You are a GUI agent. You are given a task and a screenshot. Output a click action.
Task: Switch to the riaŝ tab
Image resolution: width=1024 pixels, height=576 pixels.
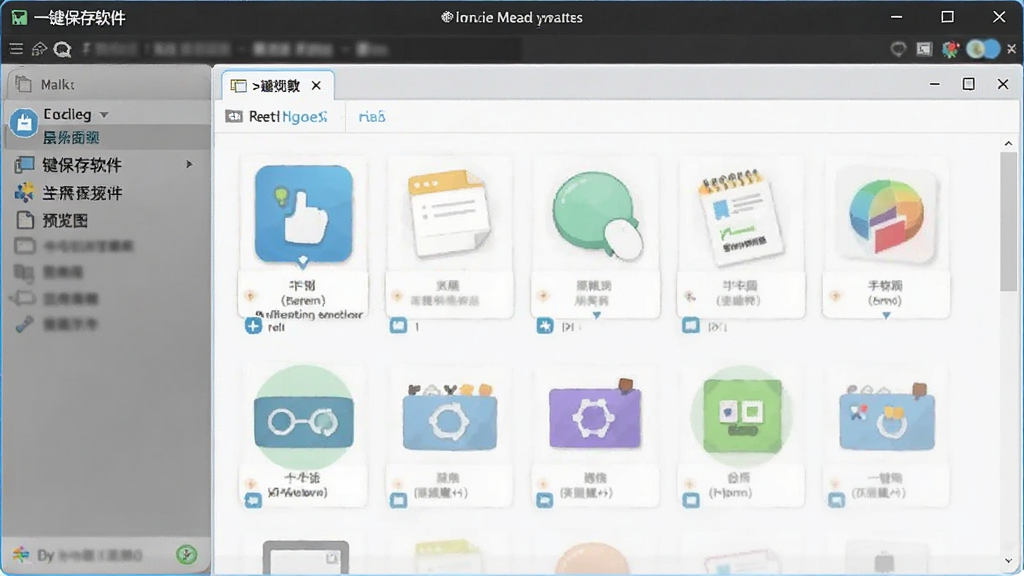372,117
